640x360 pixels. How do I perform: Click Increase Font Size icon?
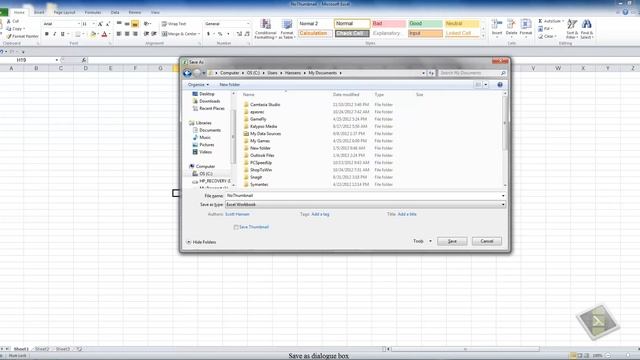tap(100, 24)
